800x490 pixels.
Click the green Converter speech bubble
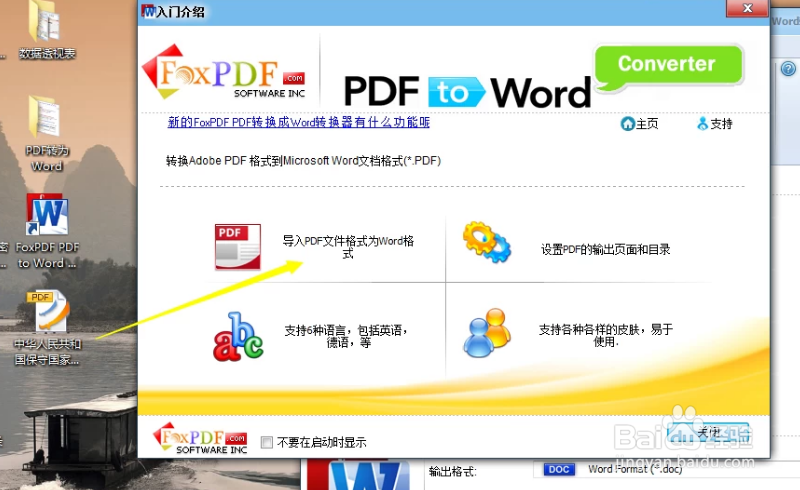pos(668,67)
